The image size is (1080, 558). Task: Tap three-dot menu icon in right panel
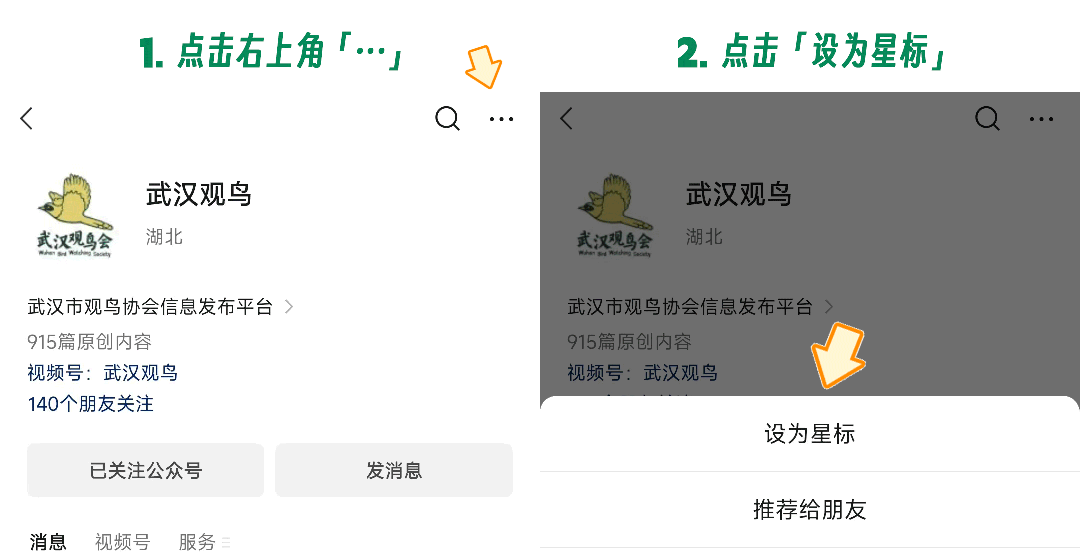(x=1041, y=119)
